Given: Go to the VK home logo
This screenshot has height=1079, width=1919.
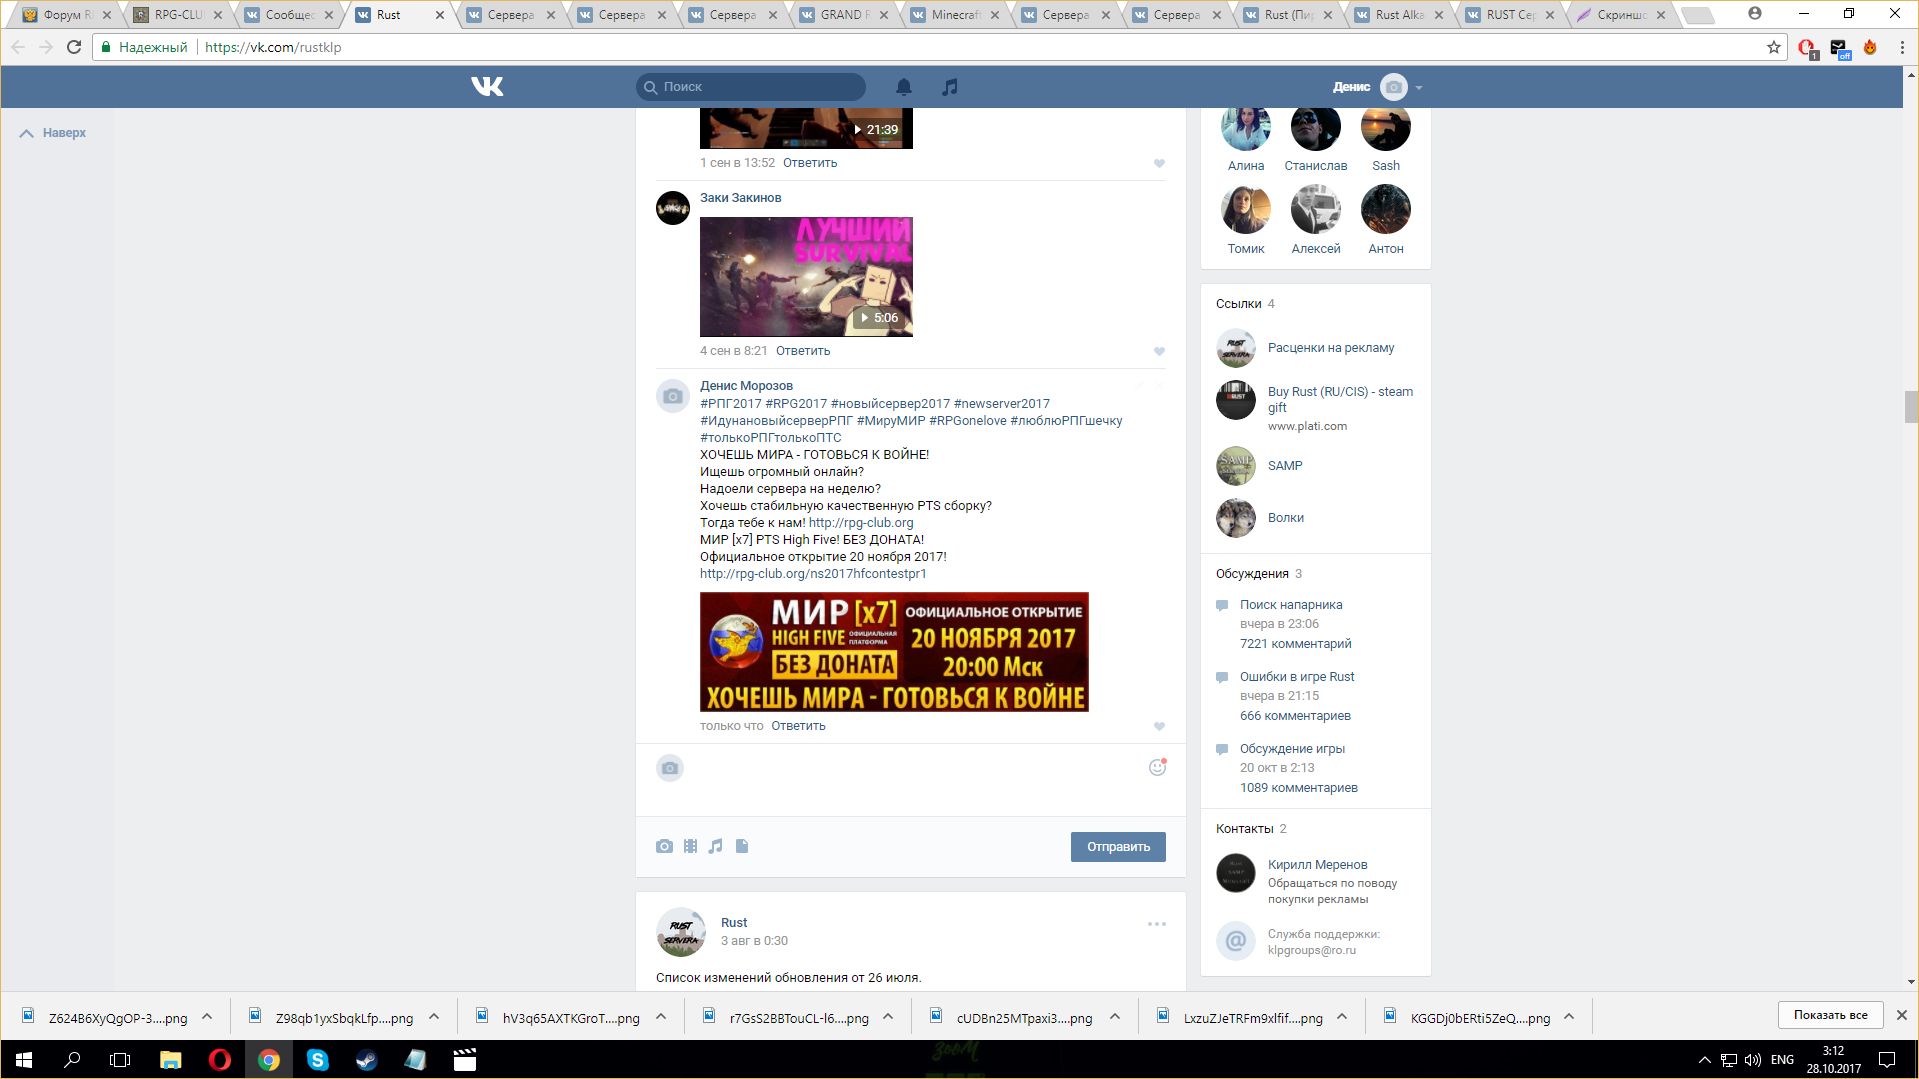Looking at the screenshot, I should coord(487,87).
